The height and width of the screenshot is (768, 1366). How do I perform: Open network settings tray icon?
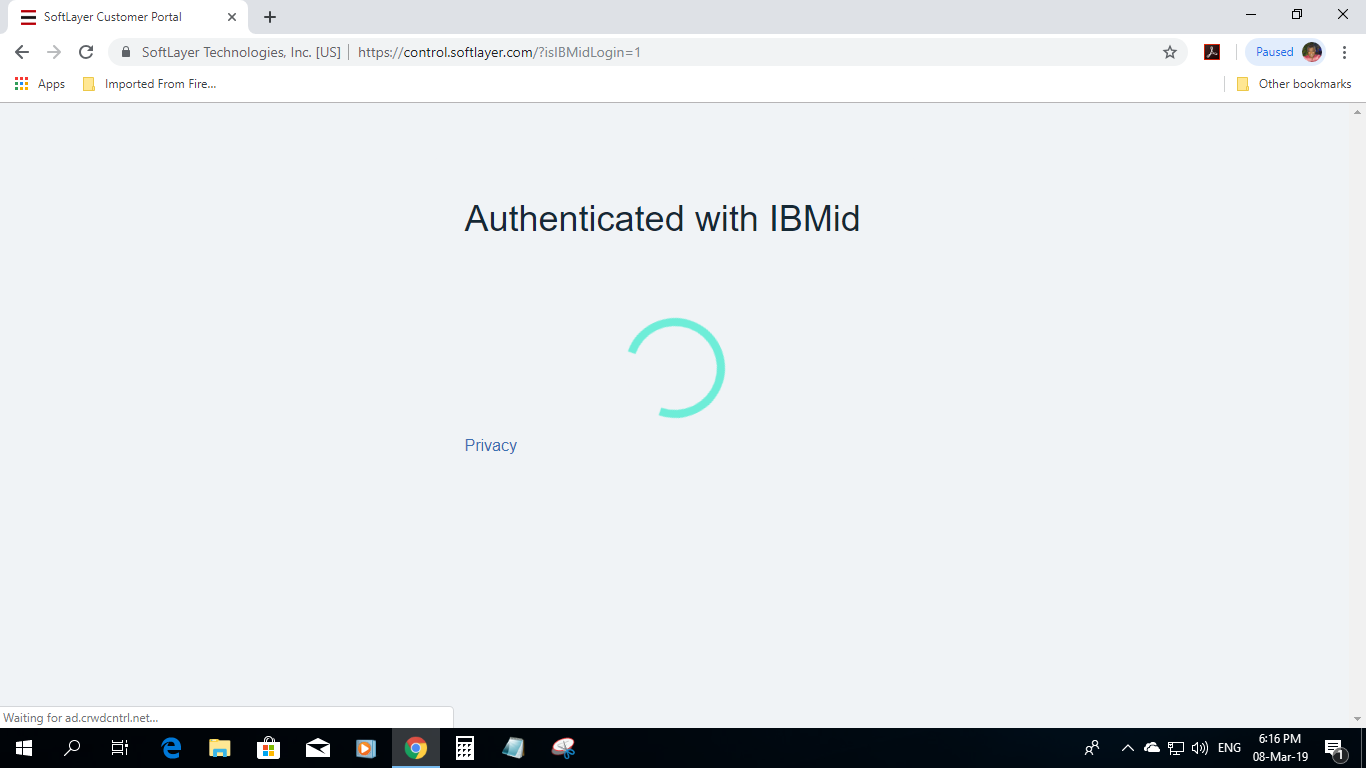(x=1176, y=748)
